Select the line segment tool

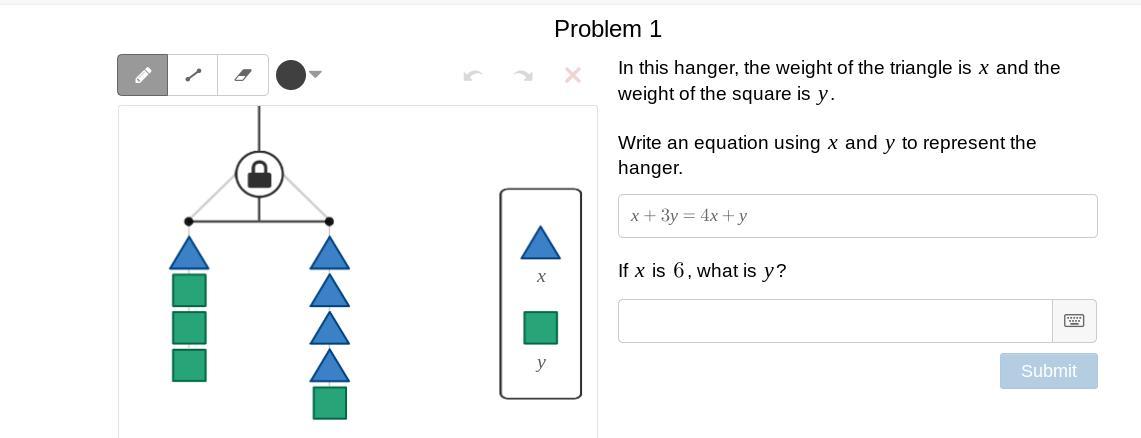193,75
